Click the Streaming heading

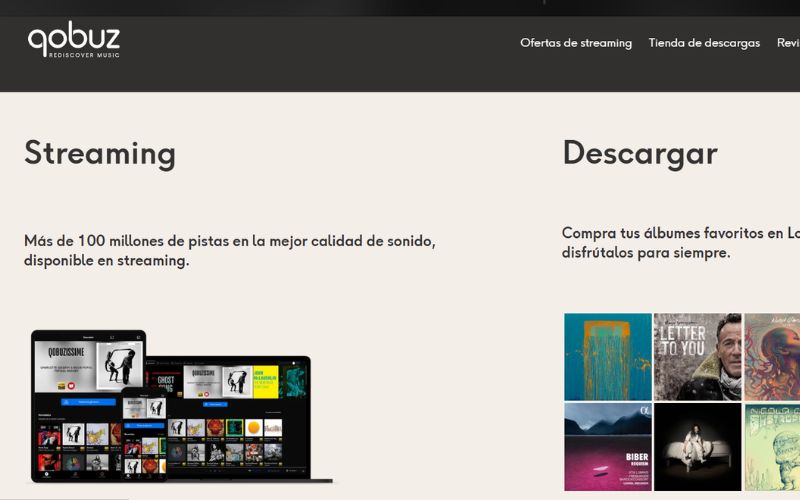pyautogui.click(x=100, y=153)
